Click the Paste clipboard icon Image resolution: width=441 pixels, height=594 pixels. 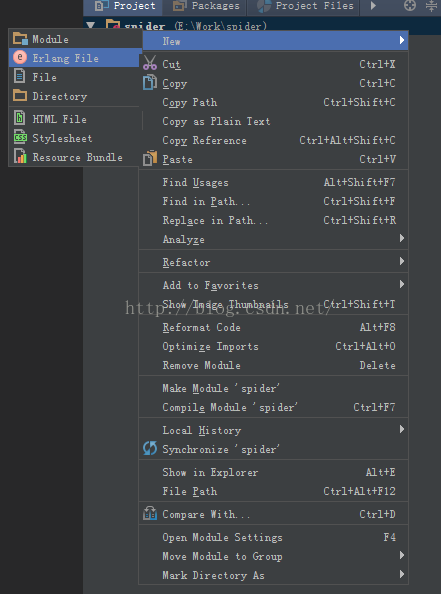point(150,158)
